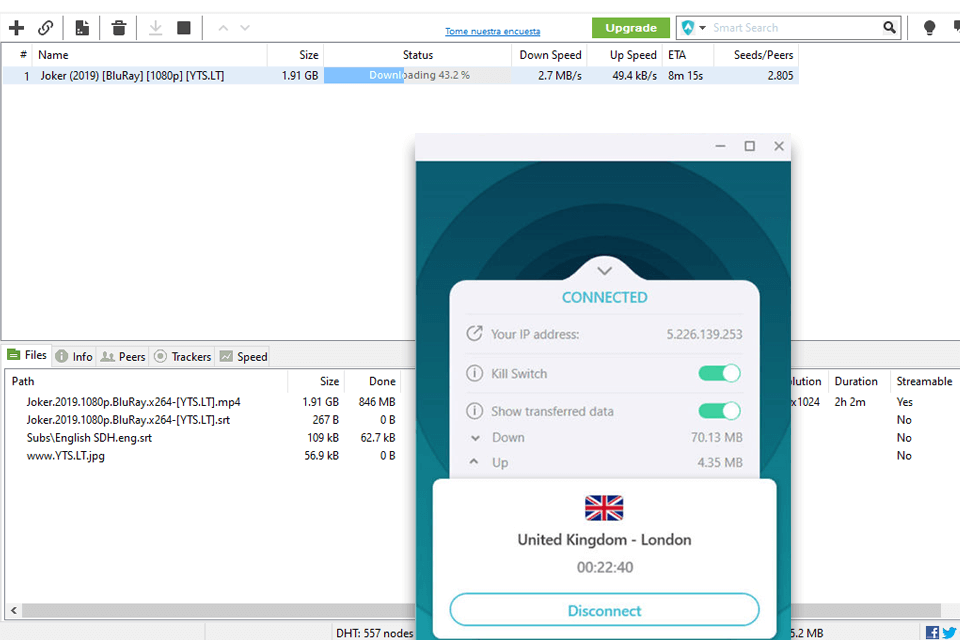Select Subs\English SDH.eng.srt file
Image resolution: width=960 pixels, height=640 pixels.
coord(89,437)
